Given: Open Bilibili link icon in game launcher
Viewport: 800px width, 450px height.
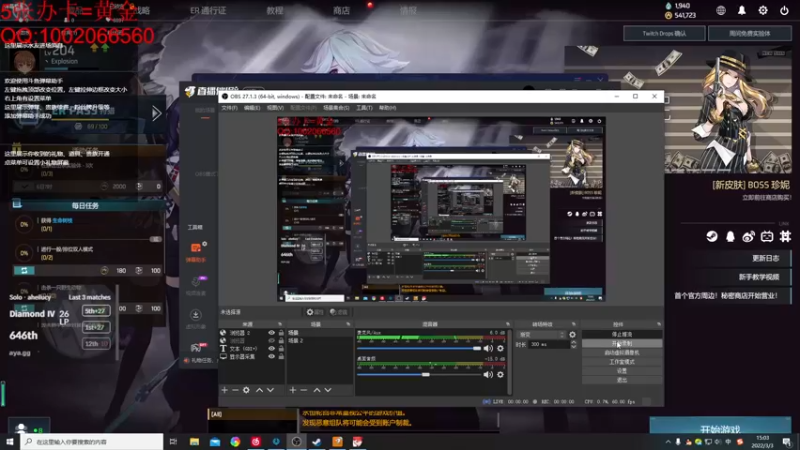Looking at the screenshot, I should pyautogui.click(x=767, y=236).
